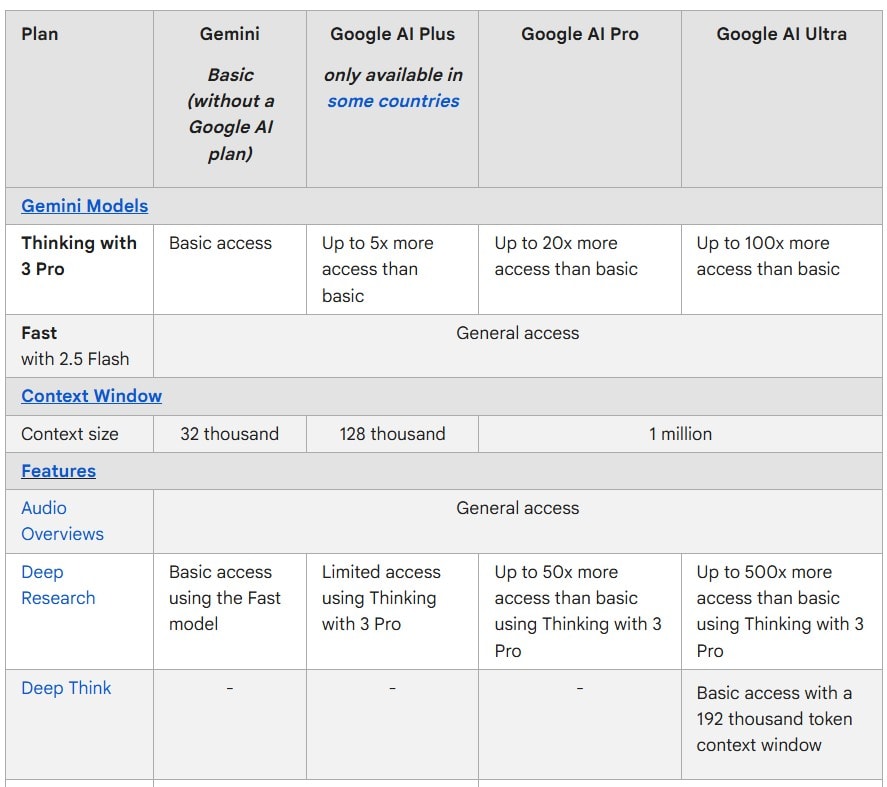887x787 pixels.
Task: Click the '192 thousand token context window' cell
Action: [x=774, y=719]
